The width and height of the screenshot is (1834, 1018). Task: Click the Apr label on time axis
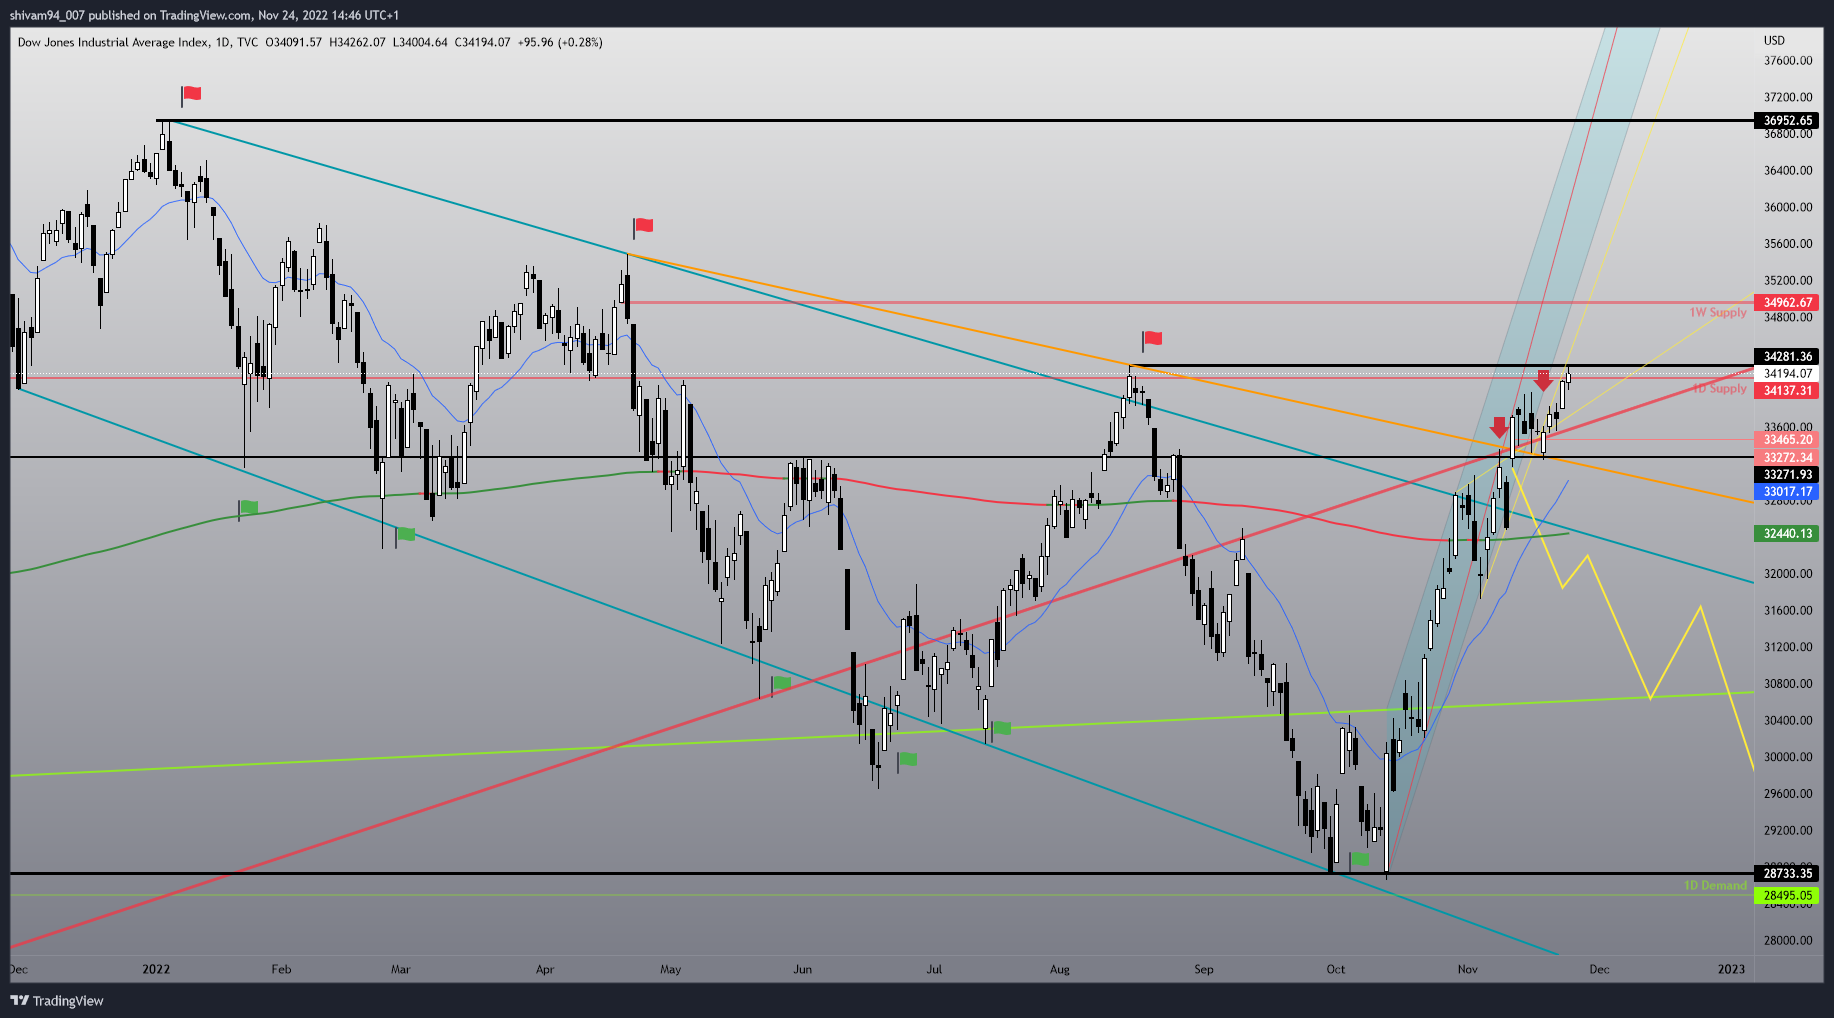click(x=545, y=970)
